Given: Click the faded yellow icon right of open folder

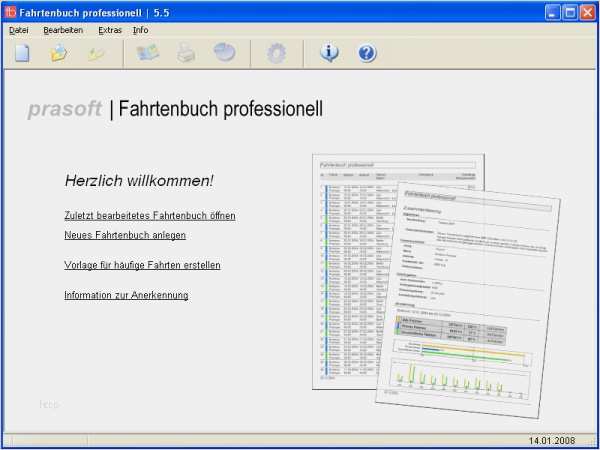Looking at the screenshot, I should (96, 54).
